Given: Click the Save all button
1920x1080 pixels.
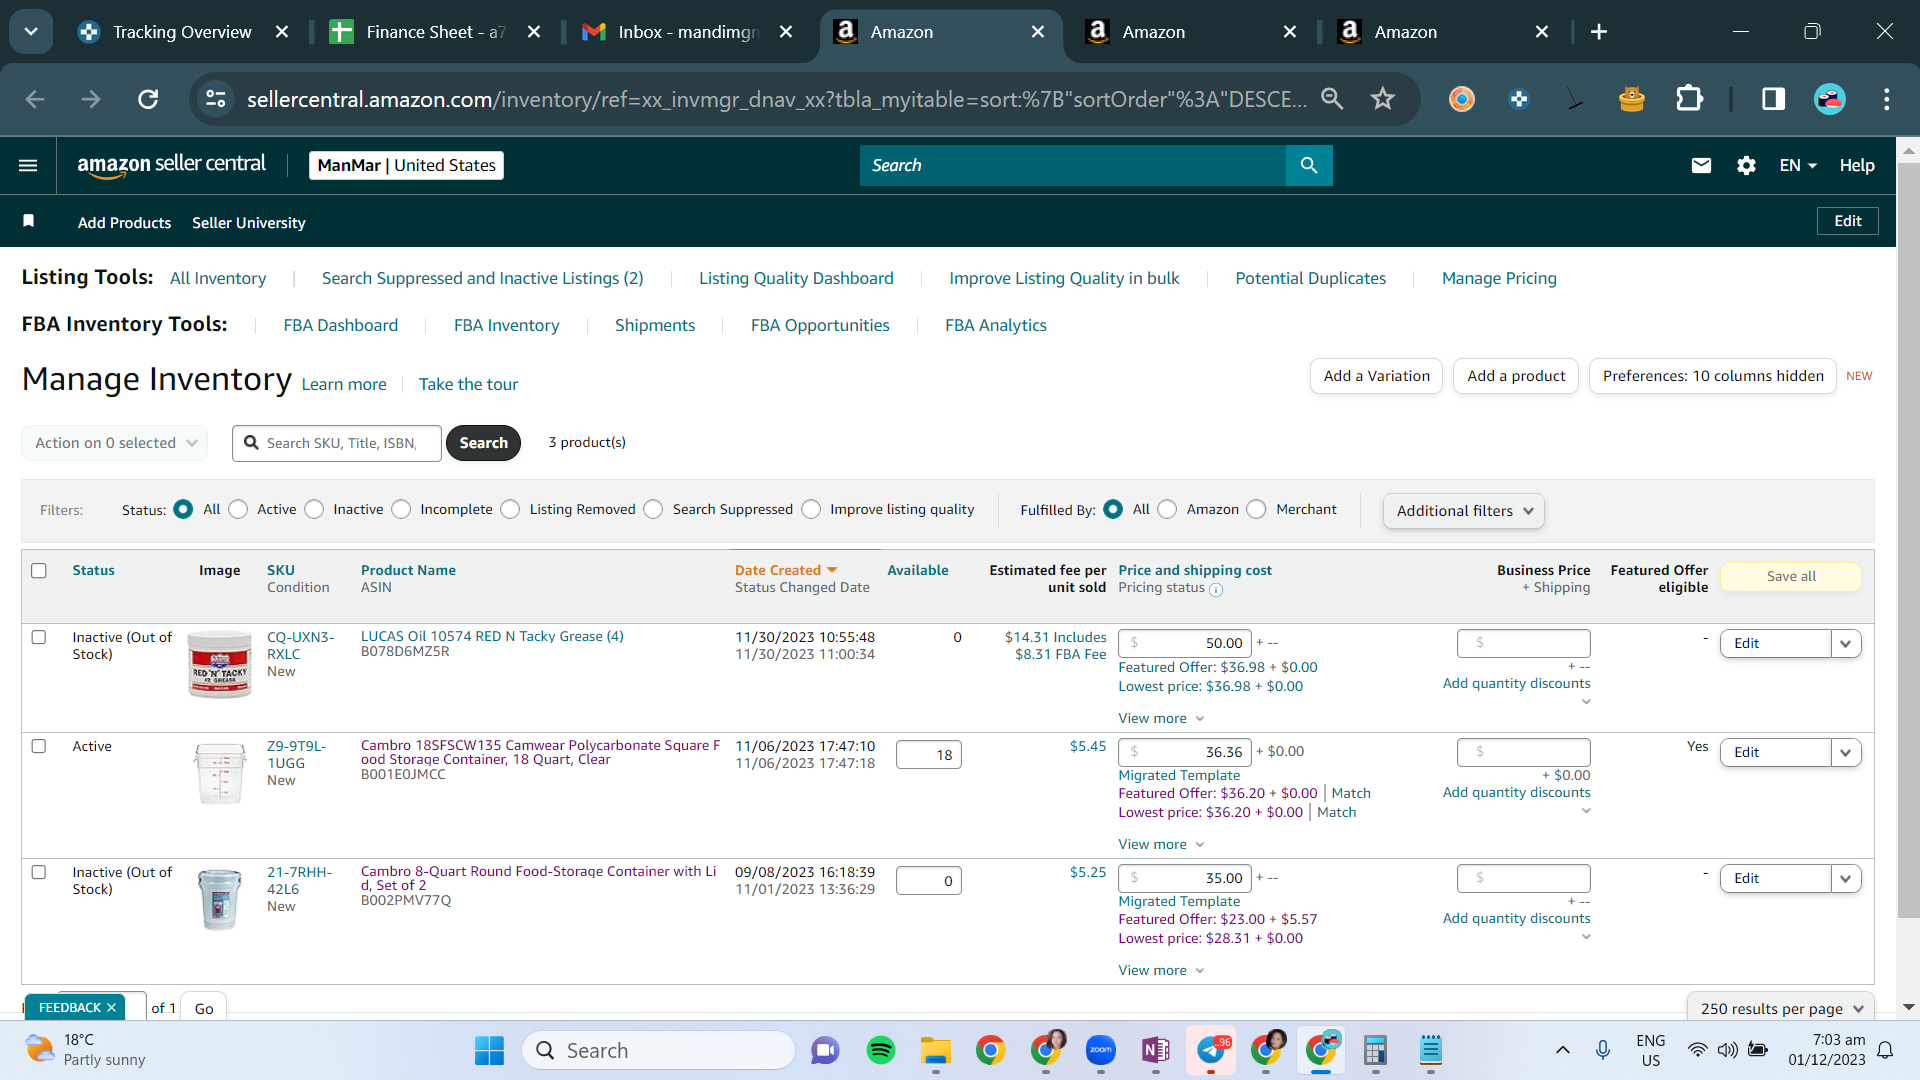Looking at the screenshot, I should (x=1790, y=576).
